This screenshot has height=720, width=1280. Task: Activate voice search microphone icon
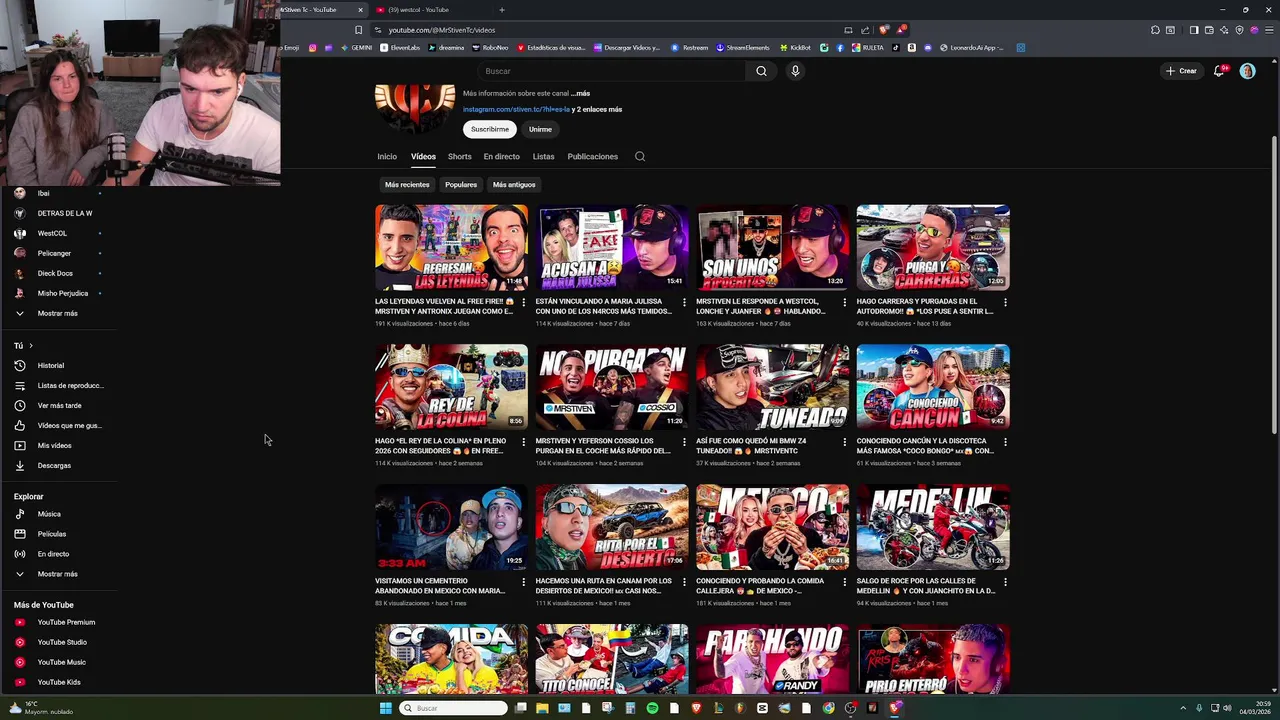[795, 71]
